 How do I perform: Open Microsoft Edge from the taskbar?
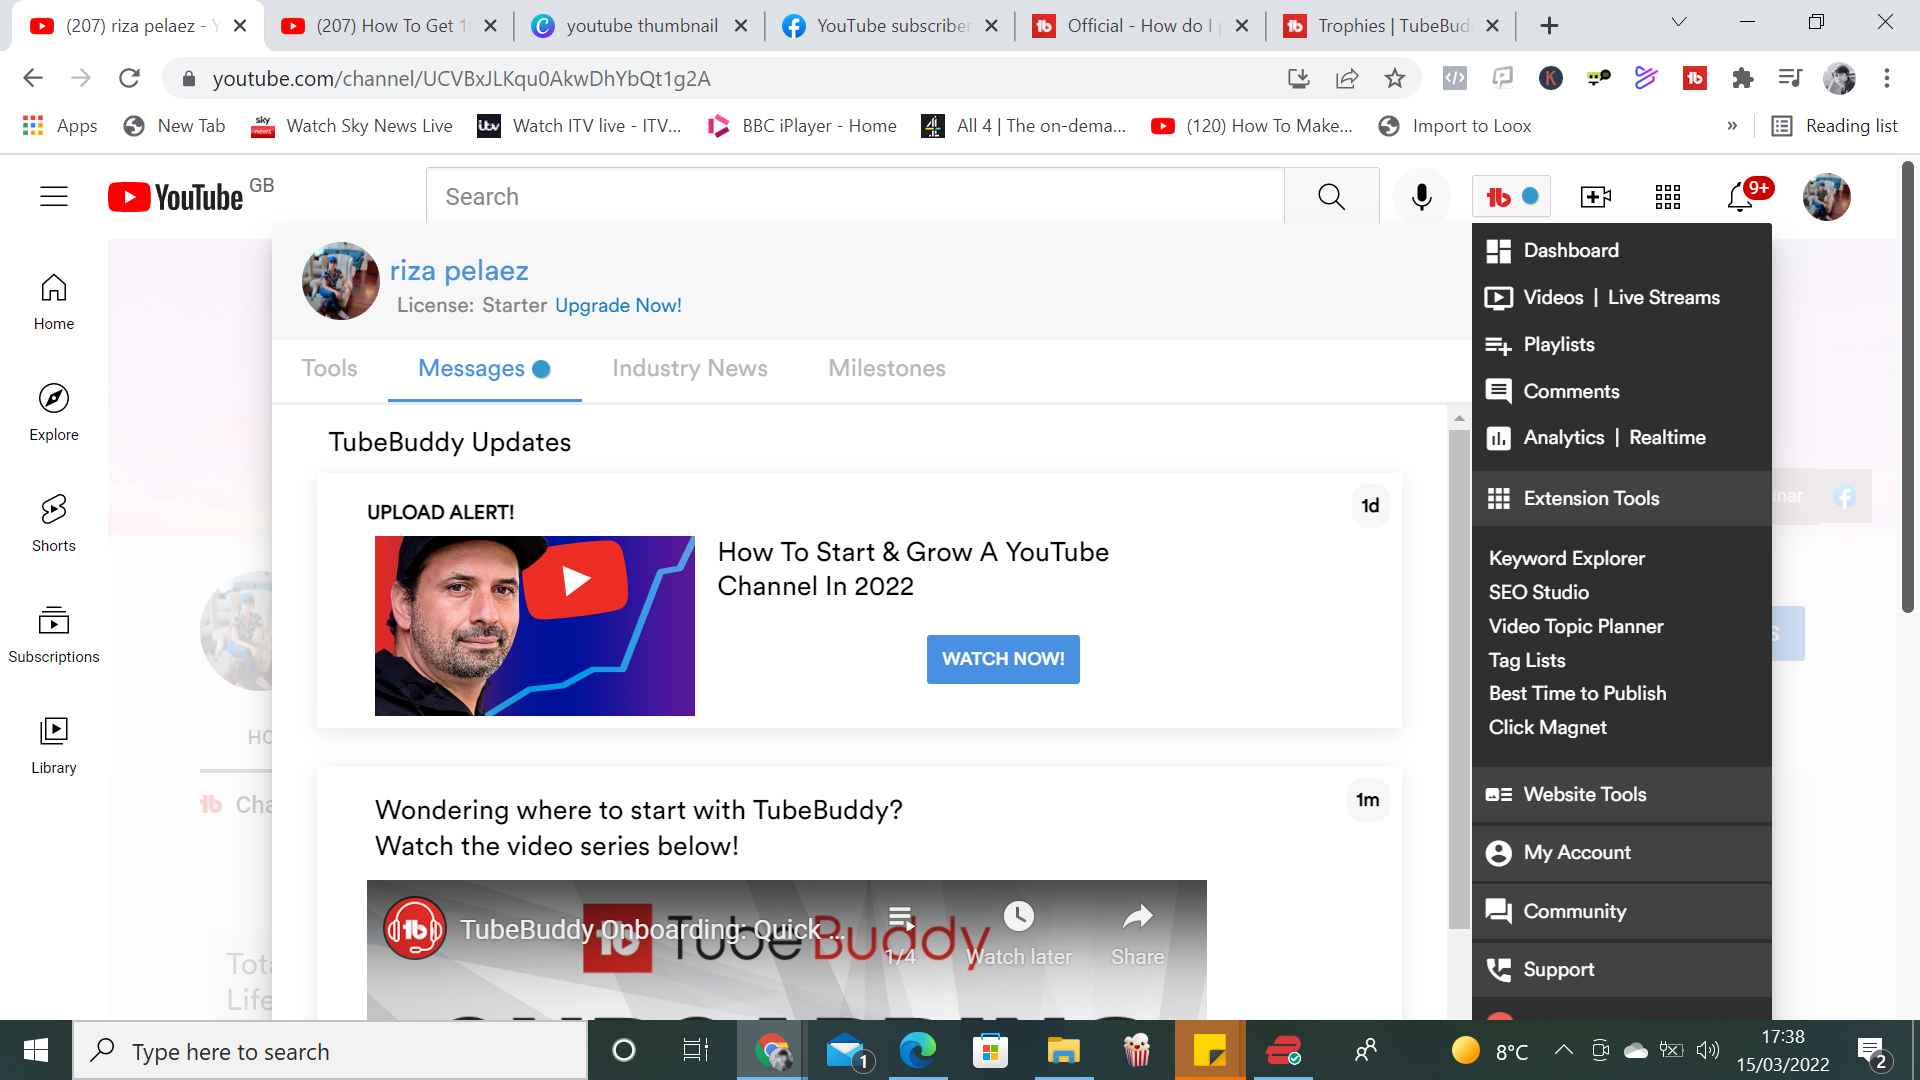click(x=917, y=1051)
